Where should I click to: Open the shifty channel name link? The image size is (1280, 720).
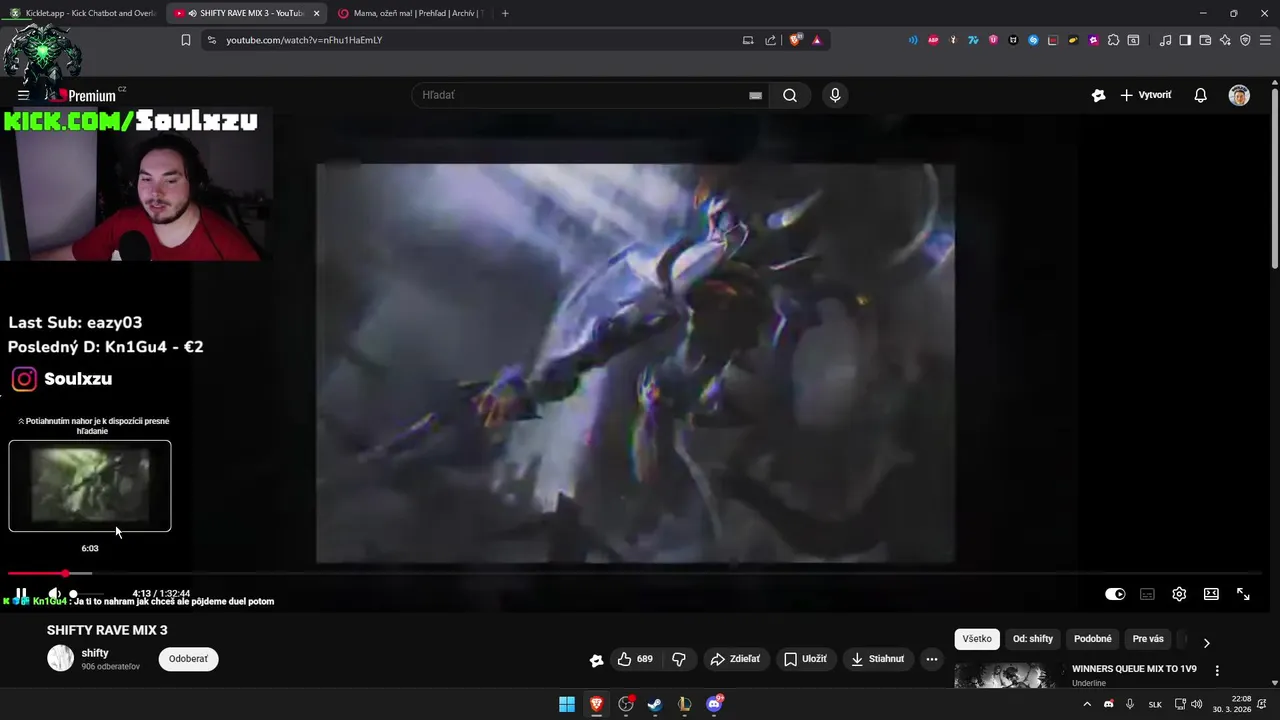(95, 653)
